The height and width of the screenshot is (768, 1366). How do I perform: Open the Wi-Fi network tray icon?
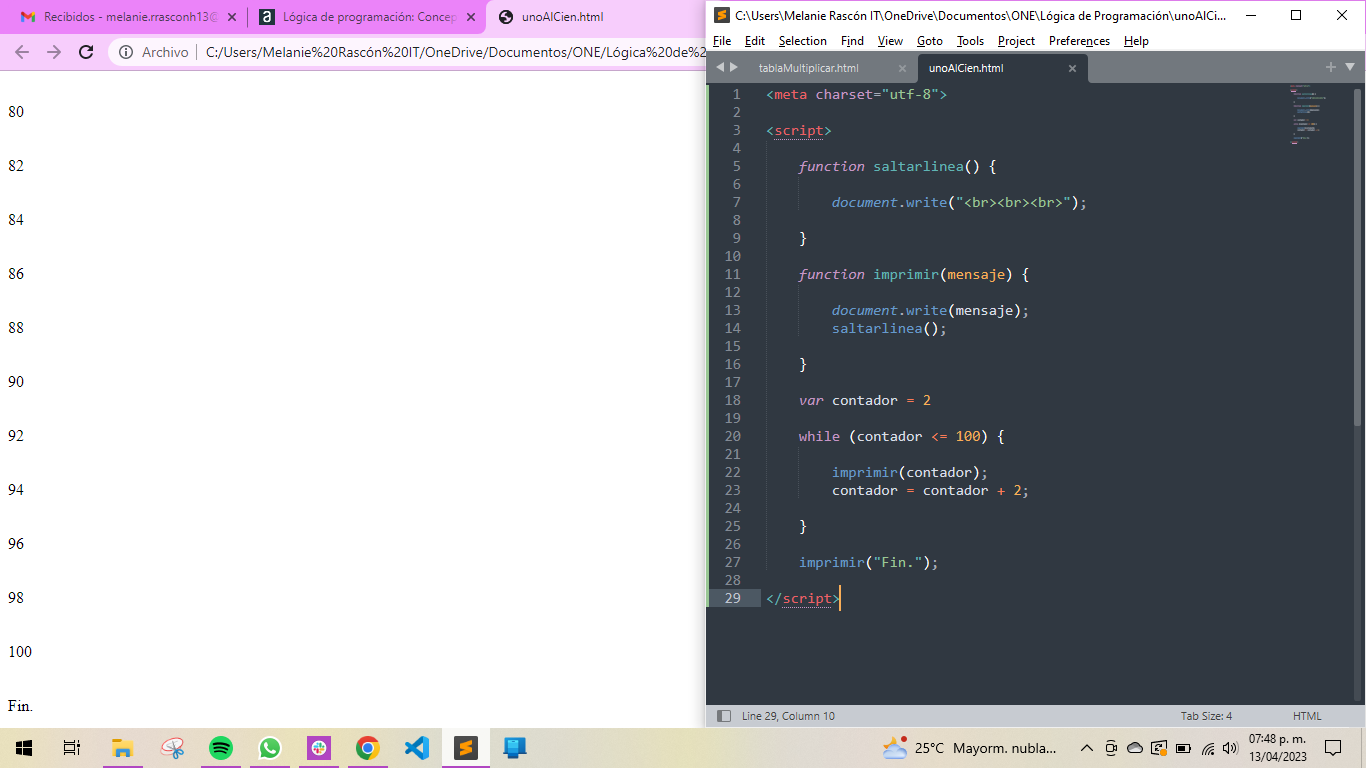point(1207,748)
